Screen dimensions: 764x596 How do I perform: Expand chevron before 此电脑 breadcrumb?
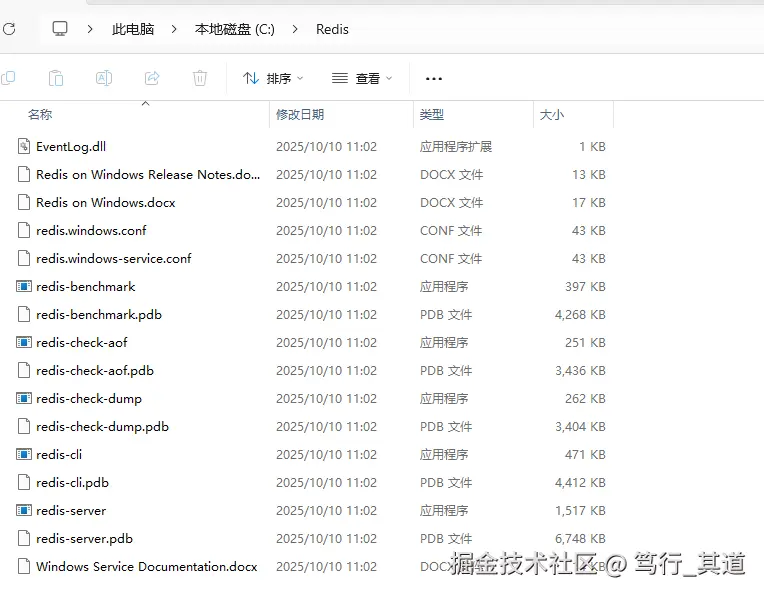90,29
